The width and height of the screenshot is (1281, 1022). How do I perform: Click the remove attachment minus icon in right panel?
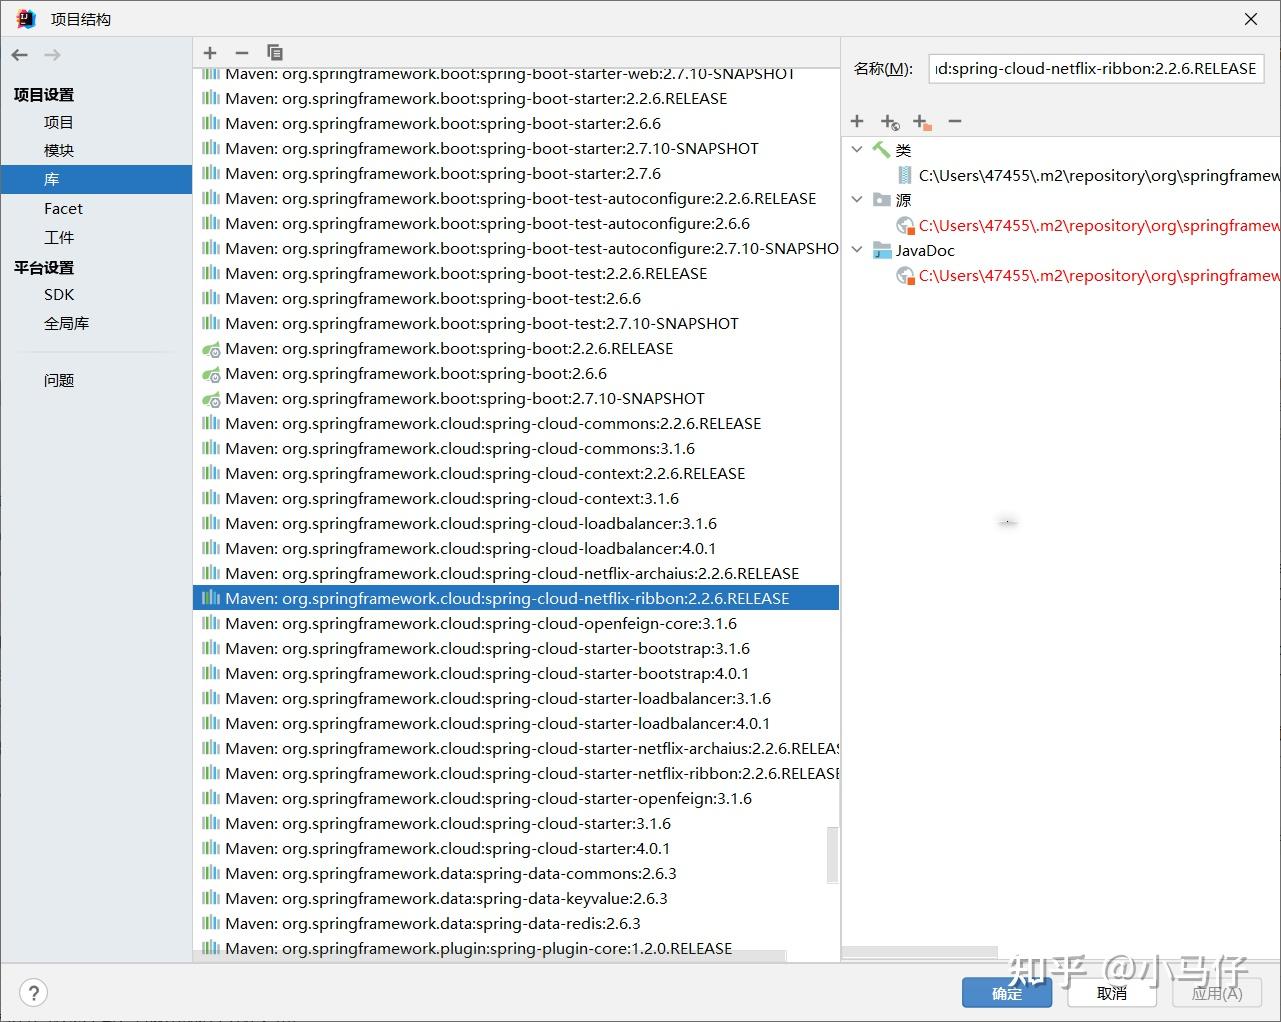(x=954, y=121)
